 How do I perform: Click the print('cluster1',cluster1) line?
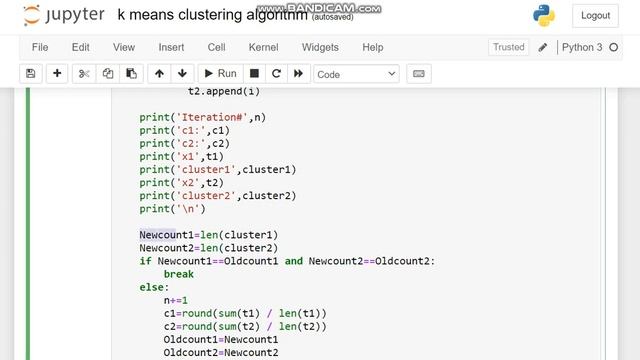coord(218,170)
